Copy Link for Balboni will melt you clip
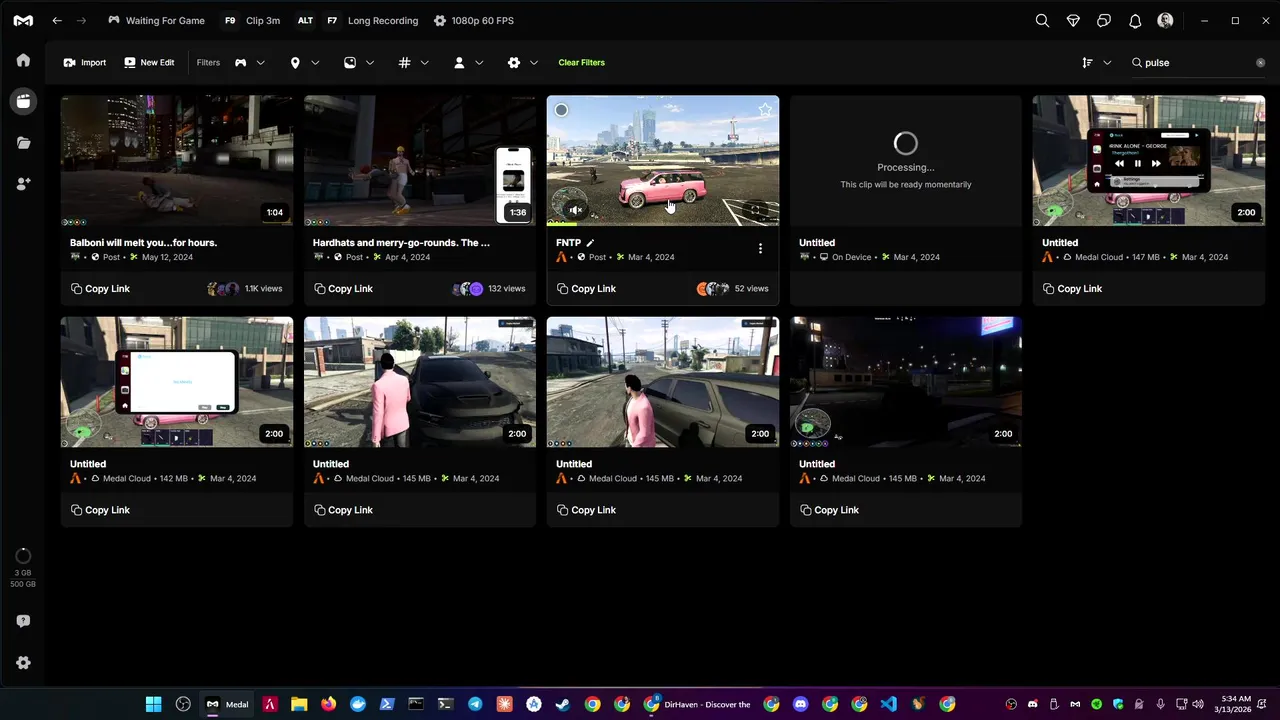Viewport: 1280px width, 720px height. pos(100,289)
